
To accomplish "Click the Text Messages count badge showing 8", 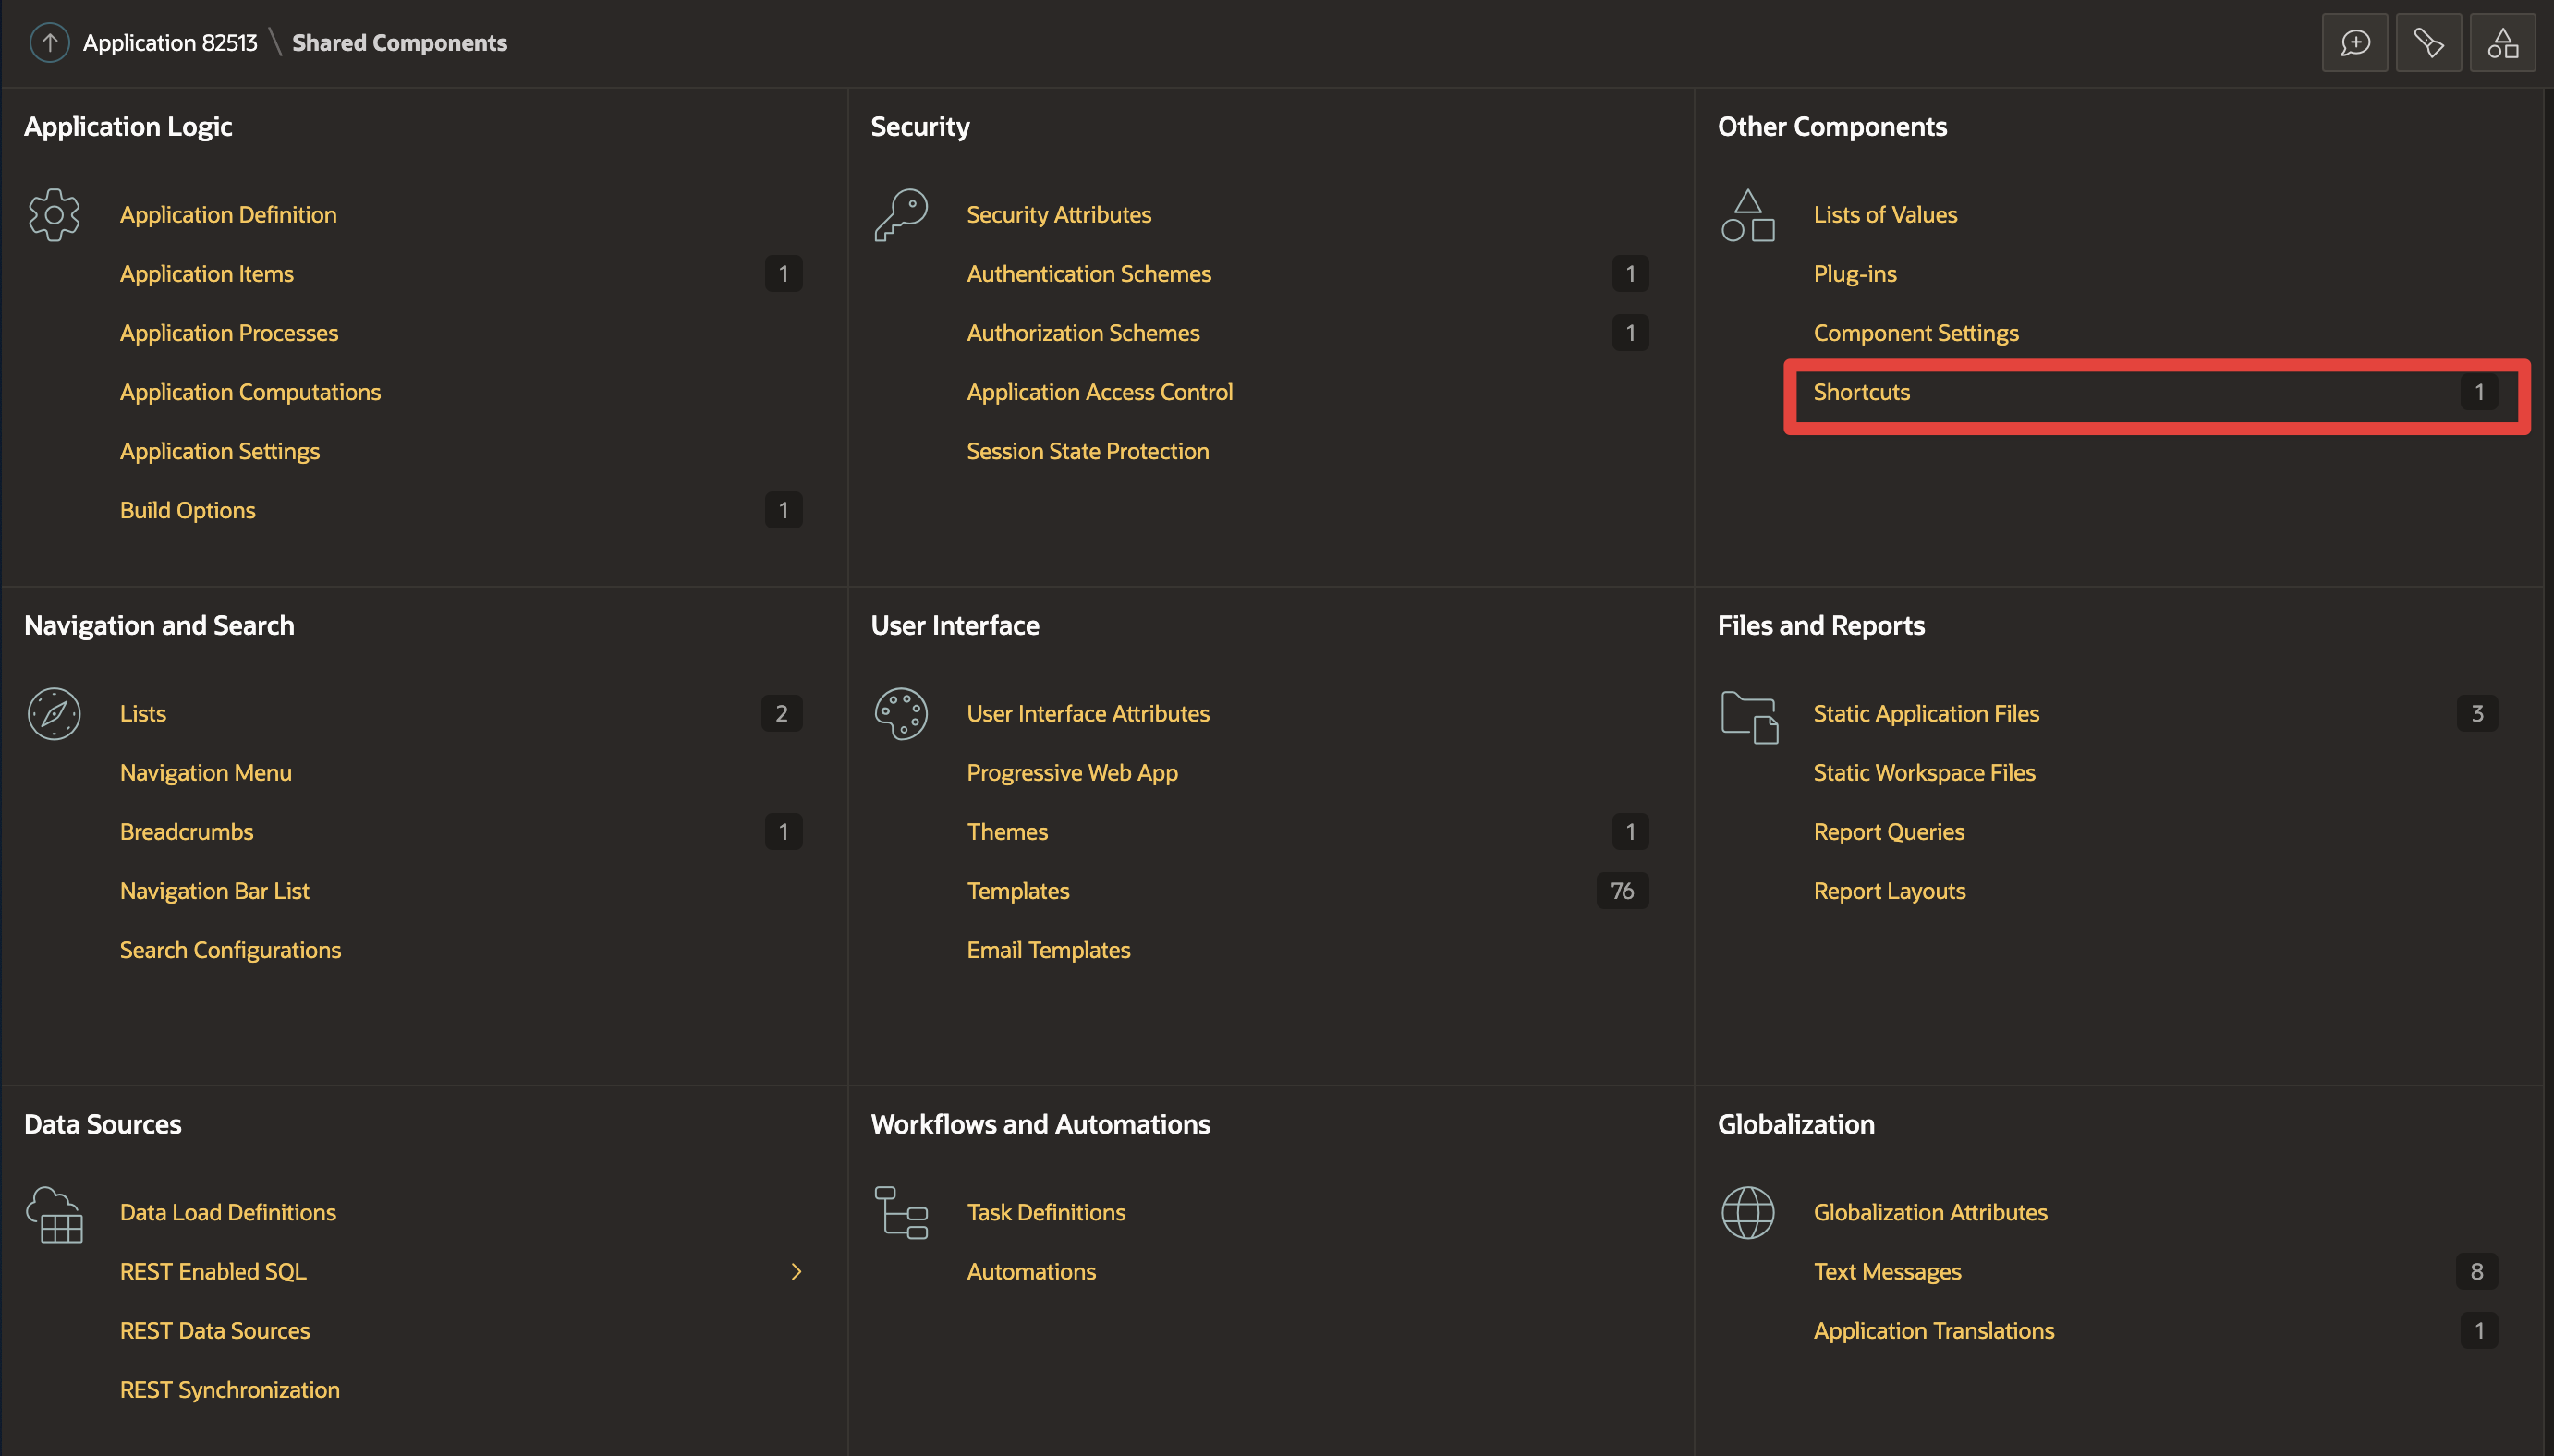I will pyautogui.click(x=2476, y=1272).
